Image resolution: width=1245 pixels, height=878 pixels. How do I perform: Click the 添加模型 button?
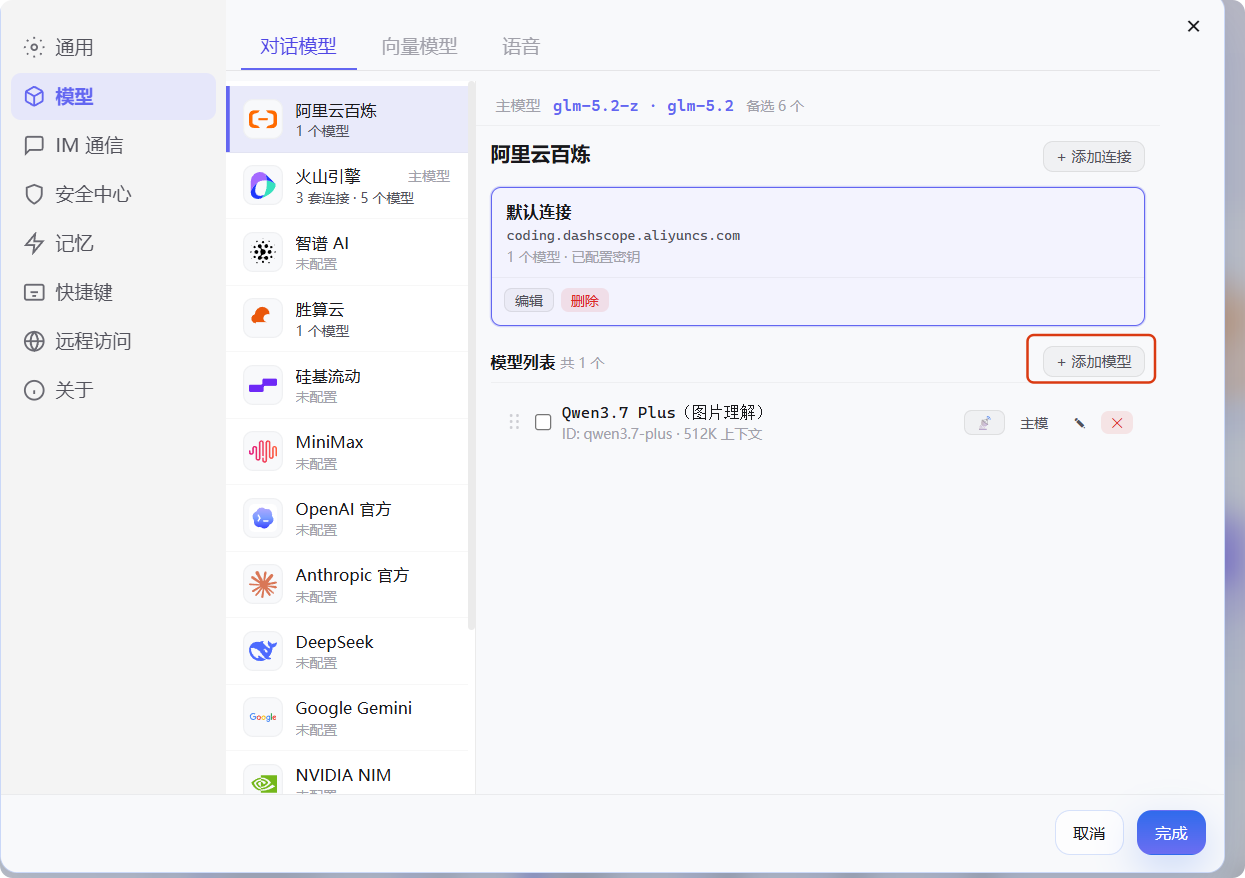[1094, 362]
